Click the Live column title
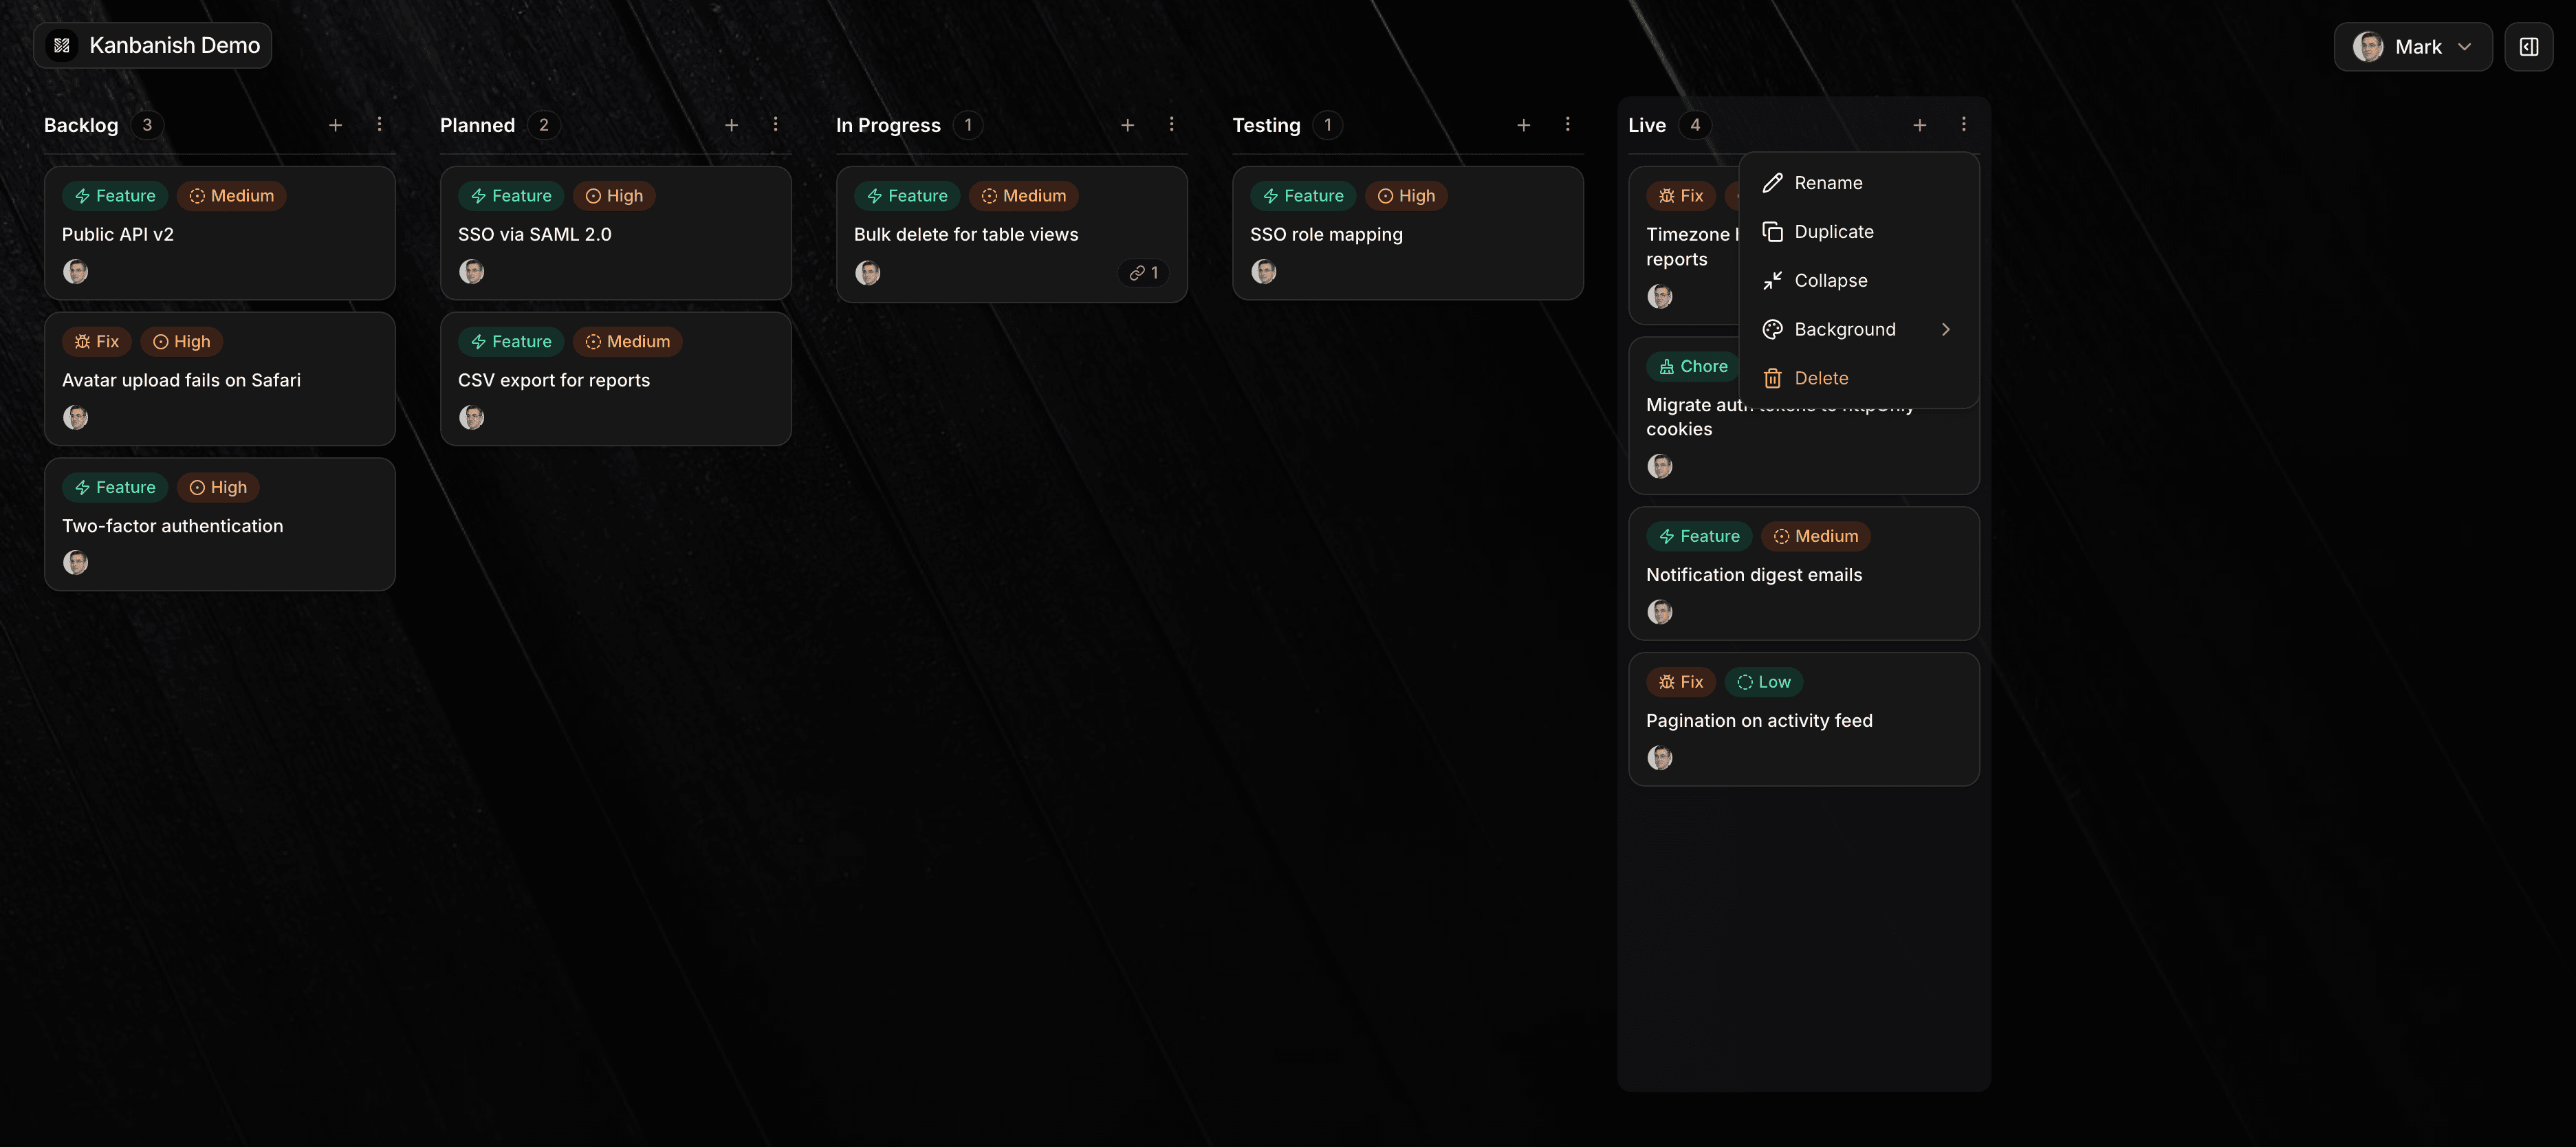This screenshot has height=1147, width=2576. pos(1647,125)
